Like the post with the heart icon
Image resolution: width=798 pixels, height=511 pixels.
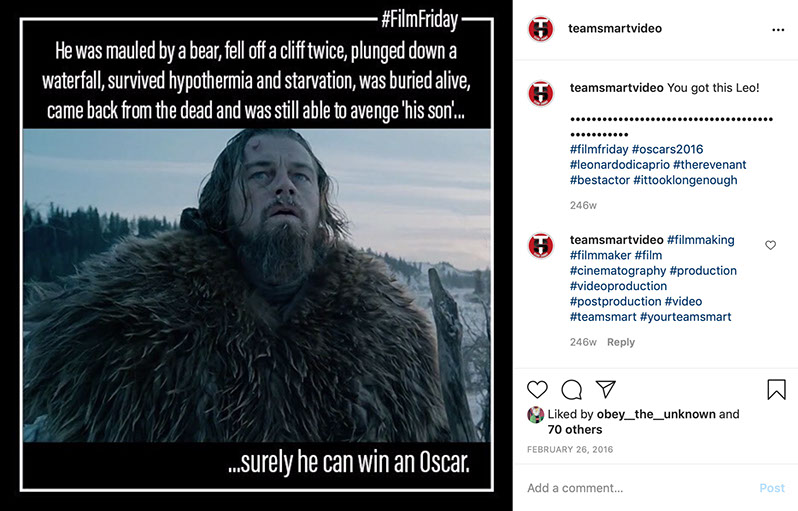537,389
